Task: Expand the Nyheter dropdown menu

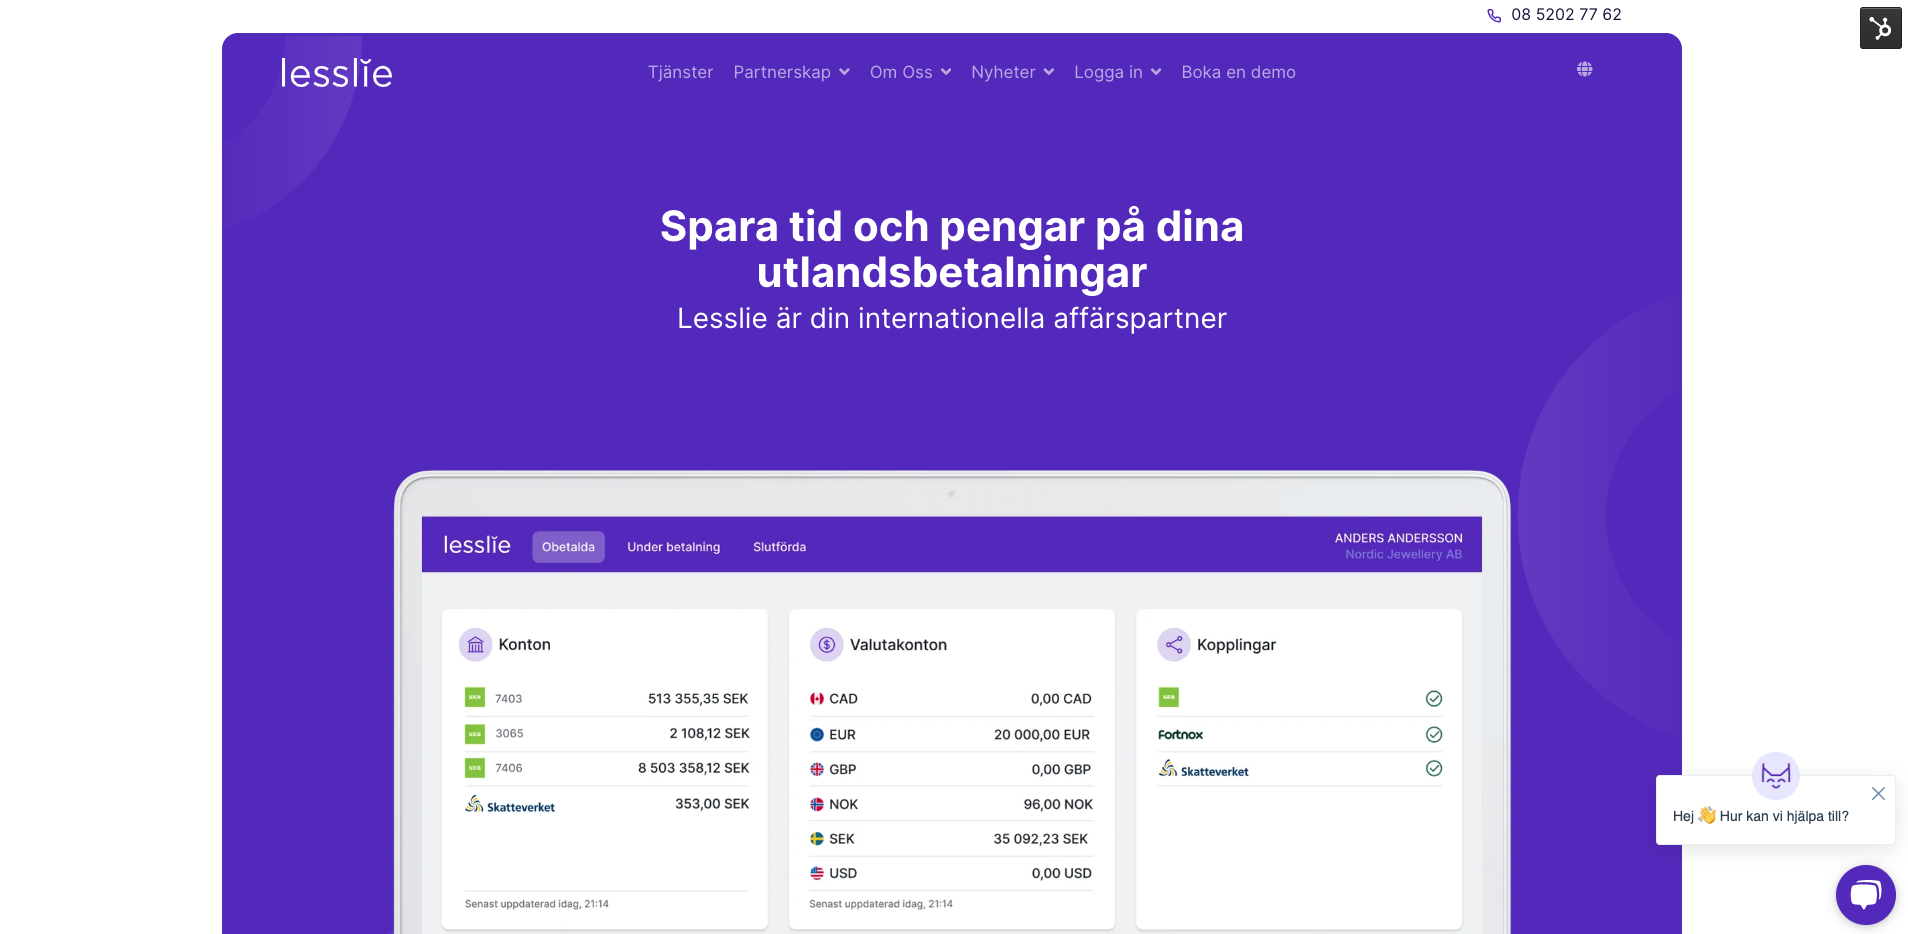Action: point(1012,72)
